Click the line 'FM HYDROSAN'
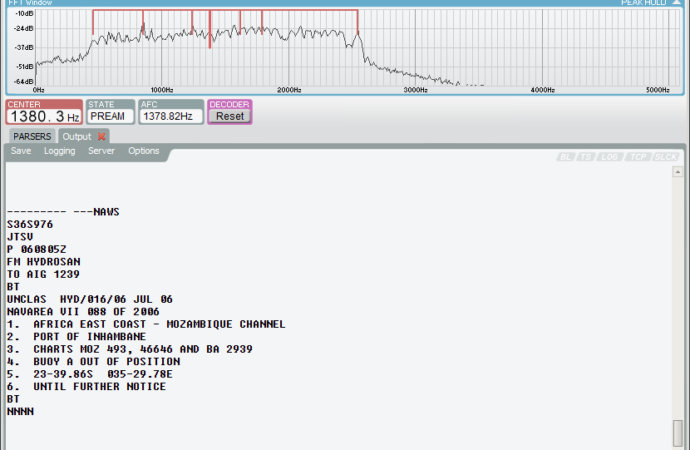 (44, 262)
